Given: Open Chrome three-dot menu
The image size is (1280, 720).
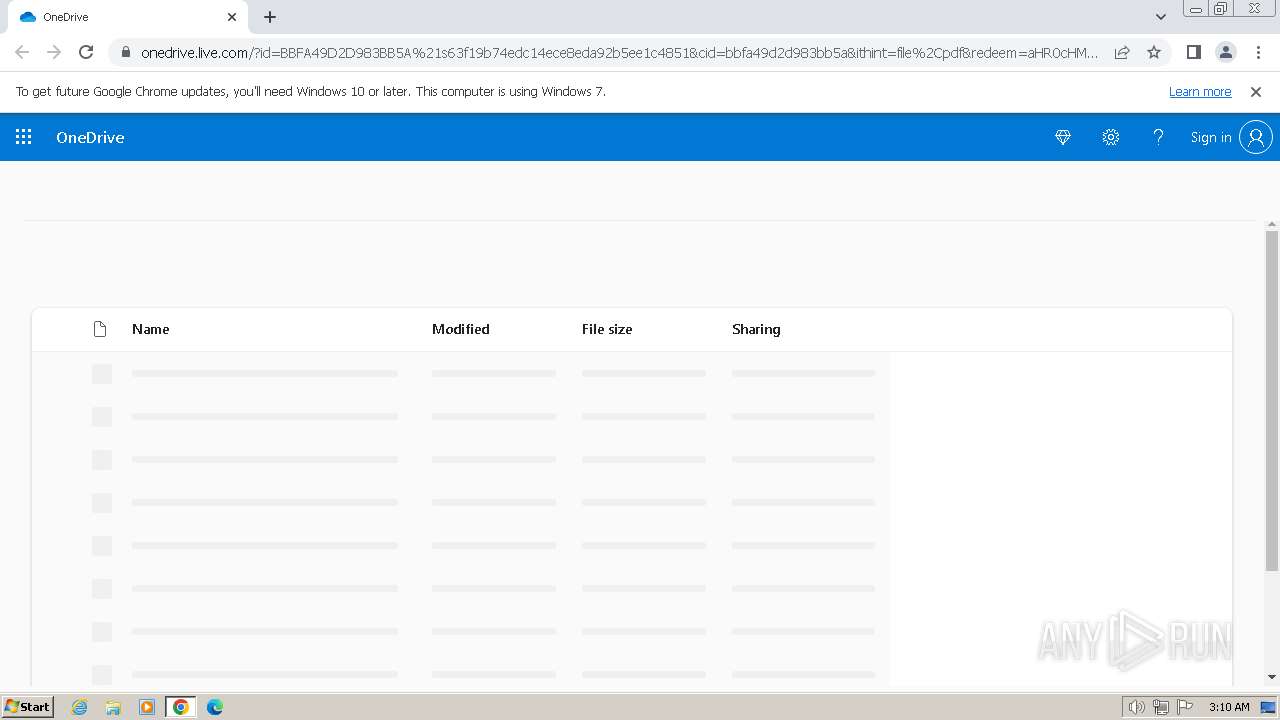Looking at the screenshot, I should point(1258,52).
